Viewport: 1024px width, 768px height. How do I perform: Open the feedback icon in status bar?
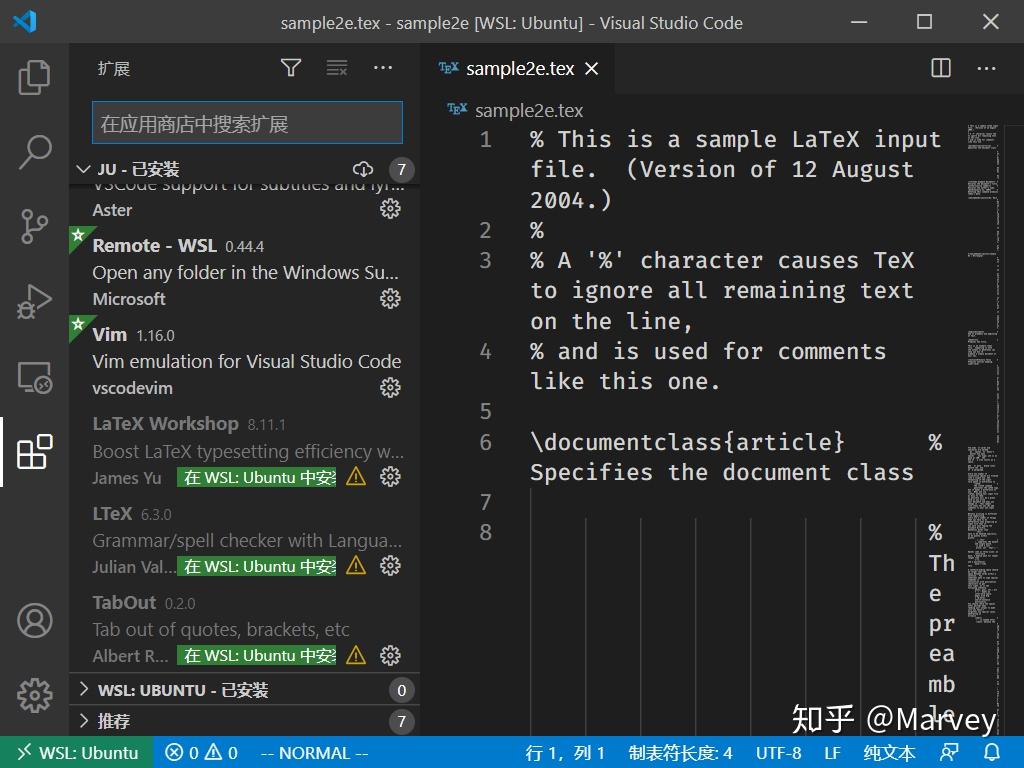[x=949, y=752]
